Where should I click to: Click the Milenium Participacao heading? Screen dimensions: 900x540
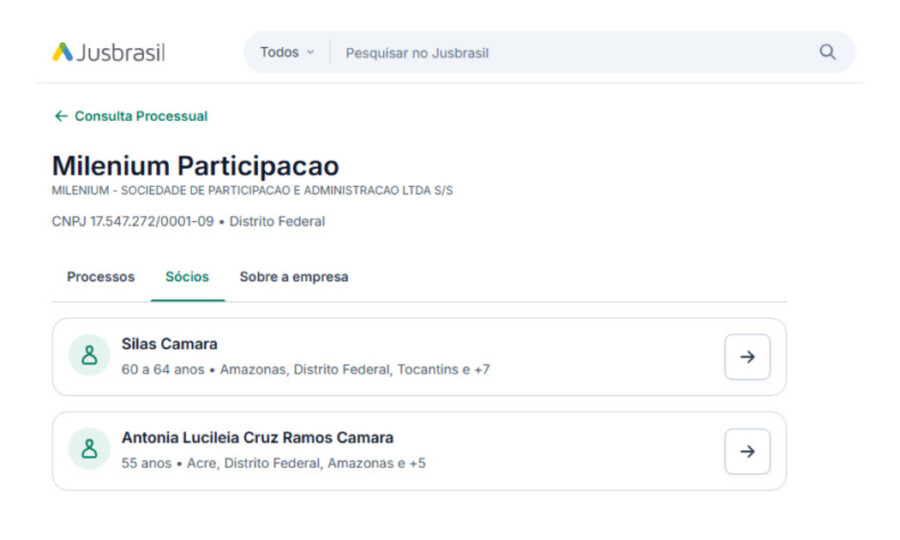click(195, 166)
